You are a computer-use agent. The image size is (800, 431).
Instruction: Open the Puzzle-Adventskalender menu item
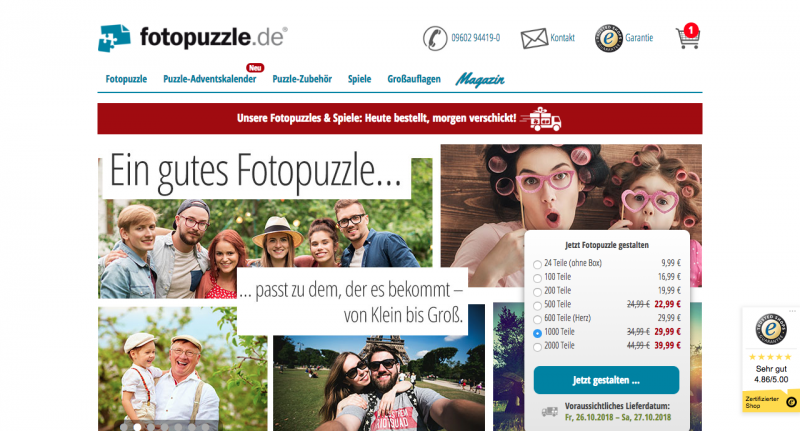tap(210, 79)
